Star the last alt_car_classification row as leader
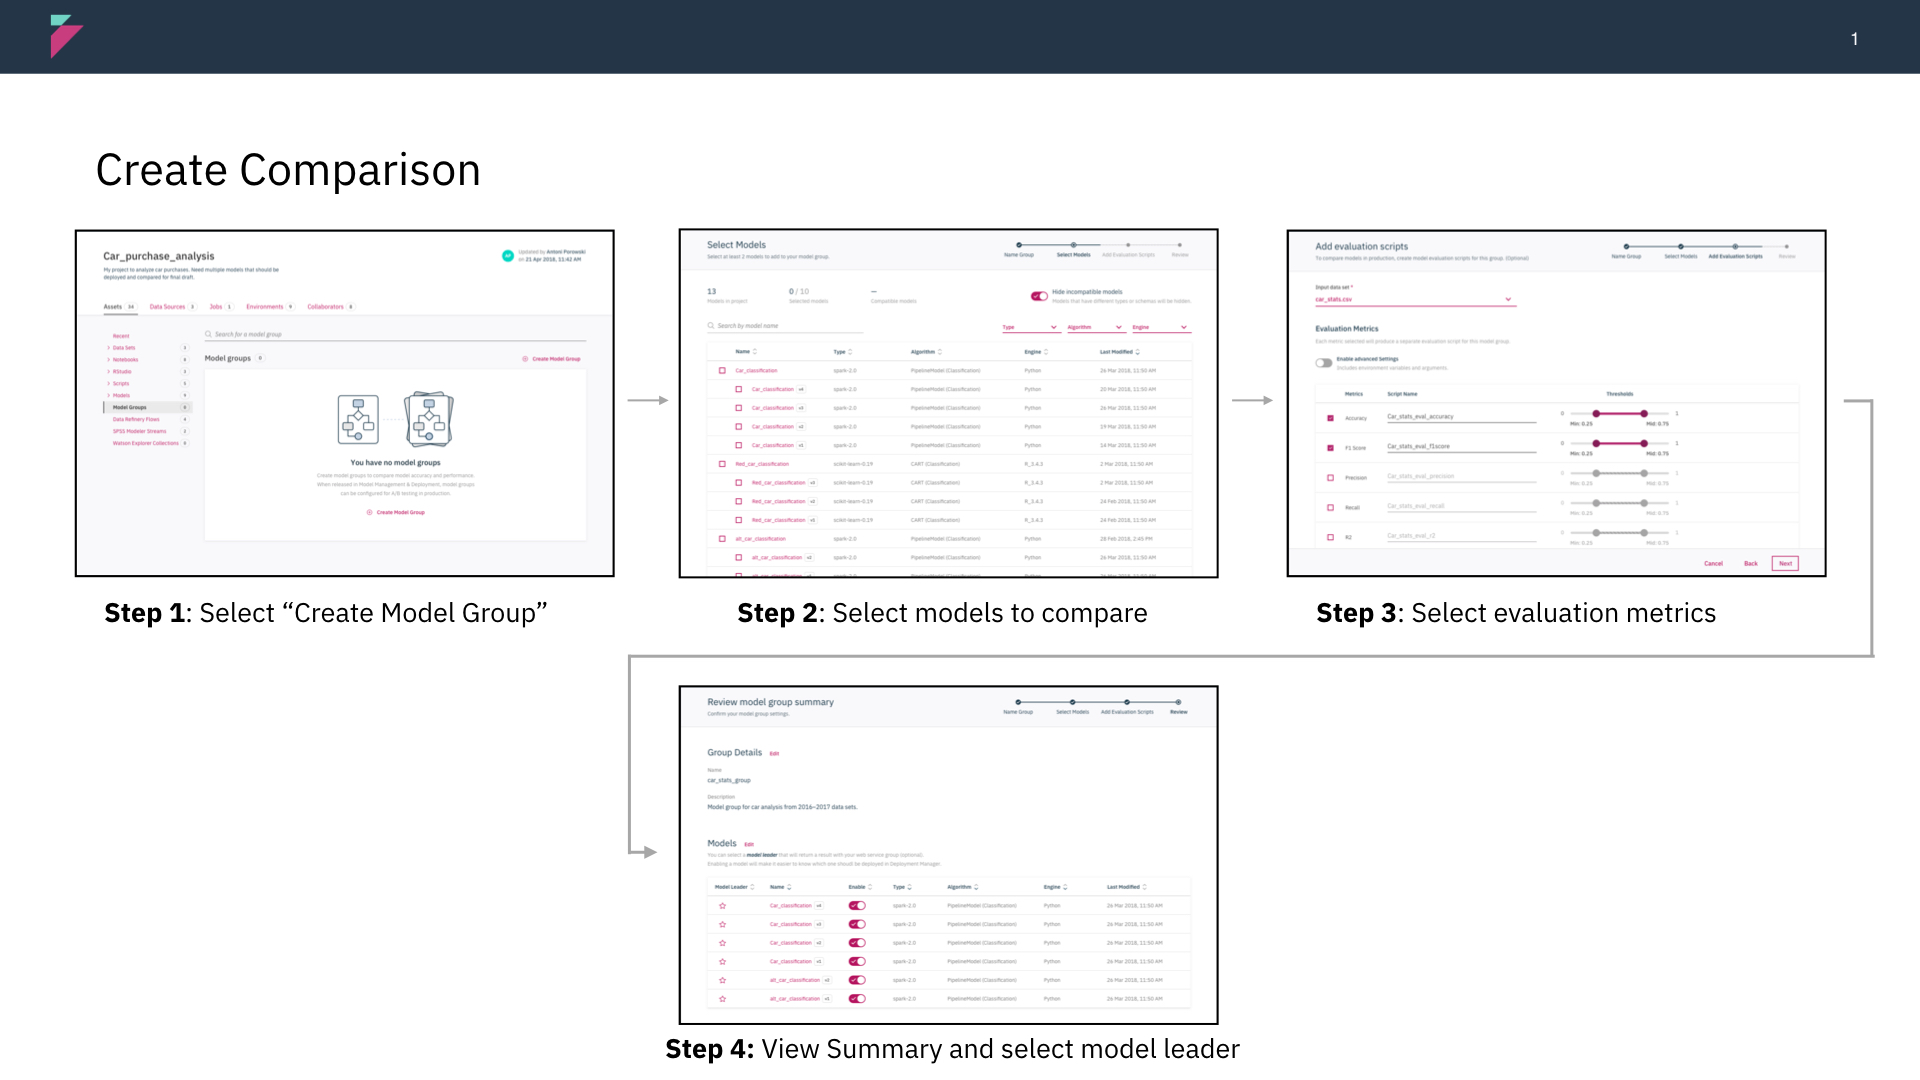 click(x=722, y=999)
